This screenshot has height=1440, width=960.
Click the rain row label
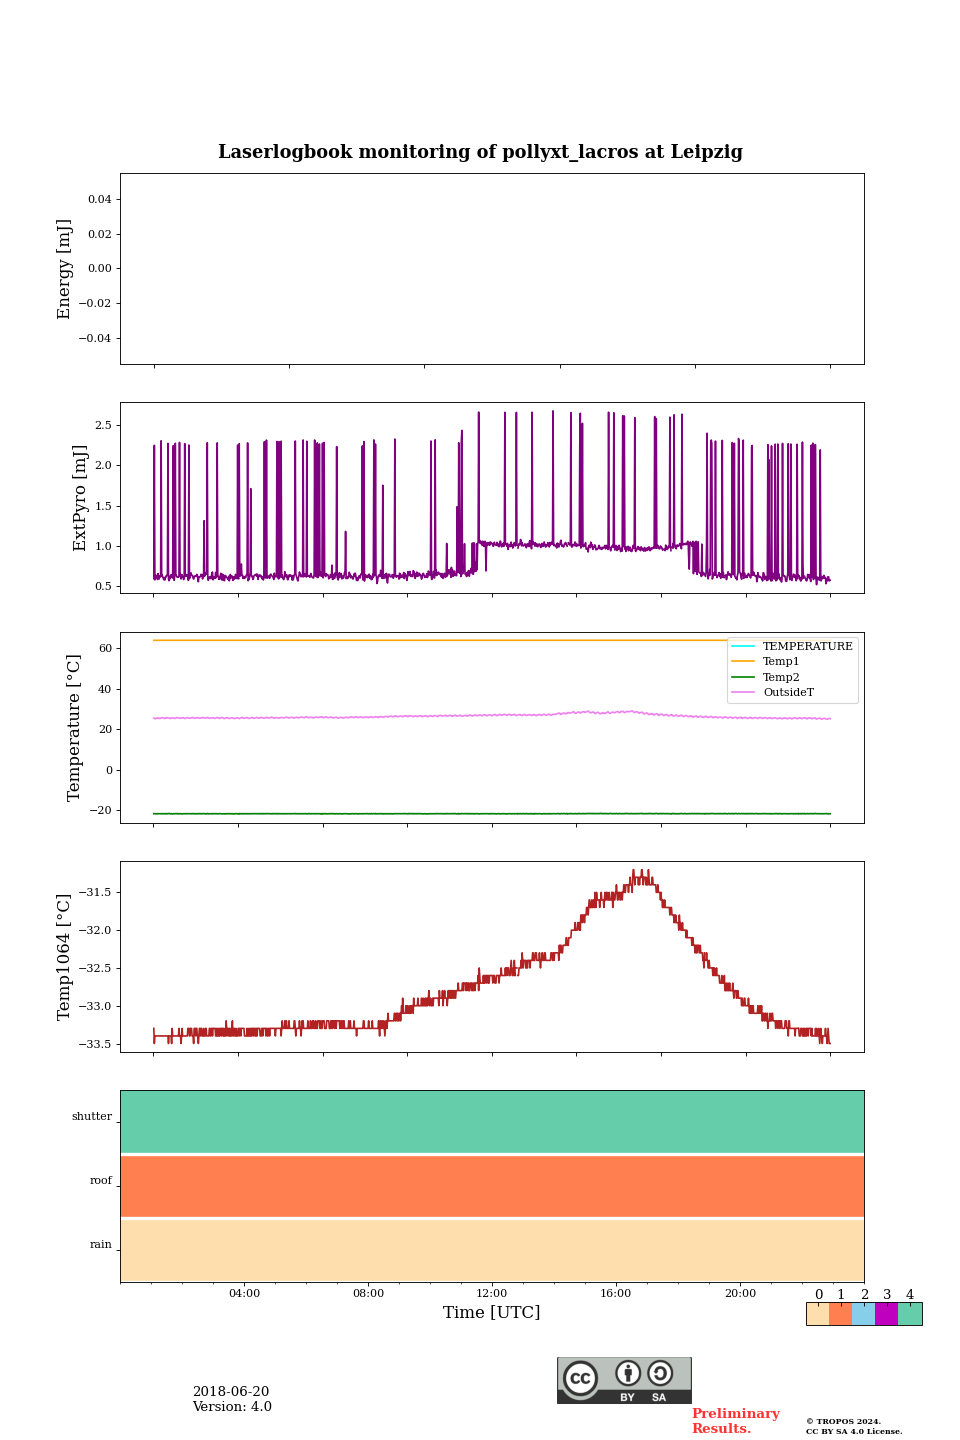click(101, 1245)
